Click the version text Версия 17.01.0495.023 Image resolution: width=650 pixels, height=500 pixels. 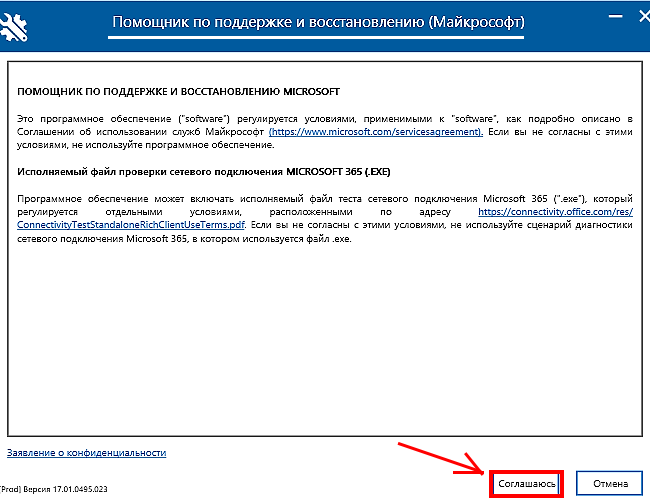tap(65, 489)
